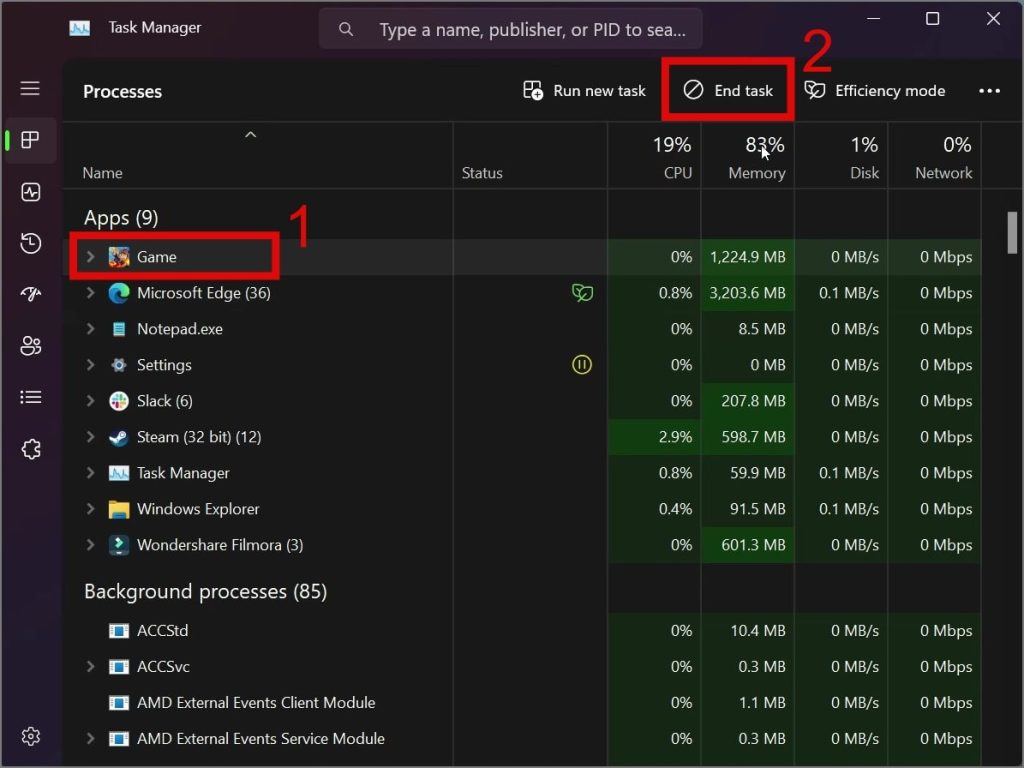Open the App history icon
Screen dimensions: 1024x768
tap(31, 243)
